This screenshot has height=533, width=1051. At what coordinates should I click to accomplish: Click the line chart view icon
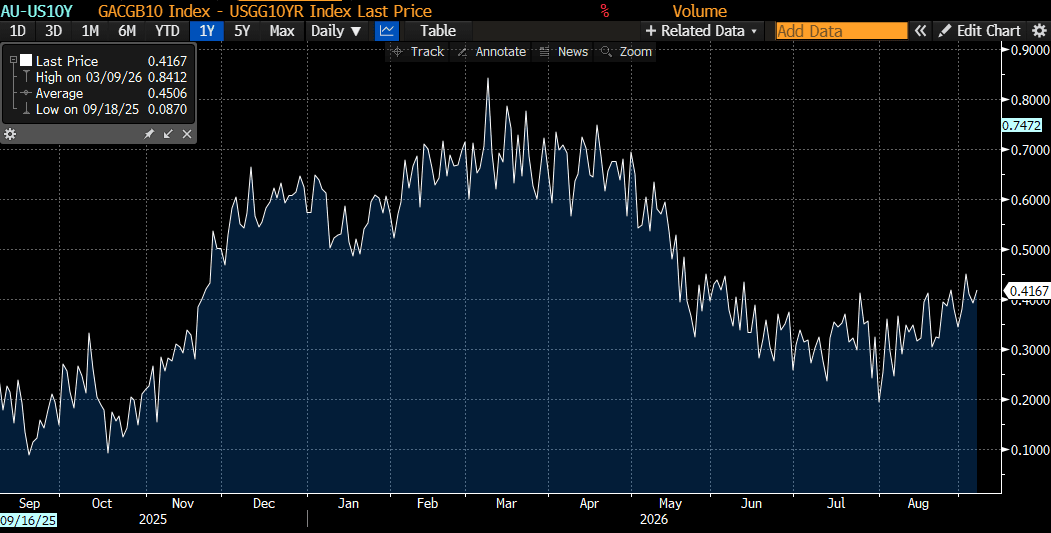386,31
